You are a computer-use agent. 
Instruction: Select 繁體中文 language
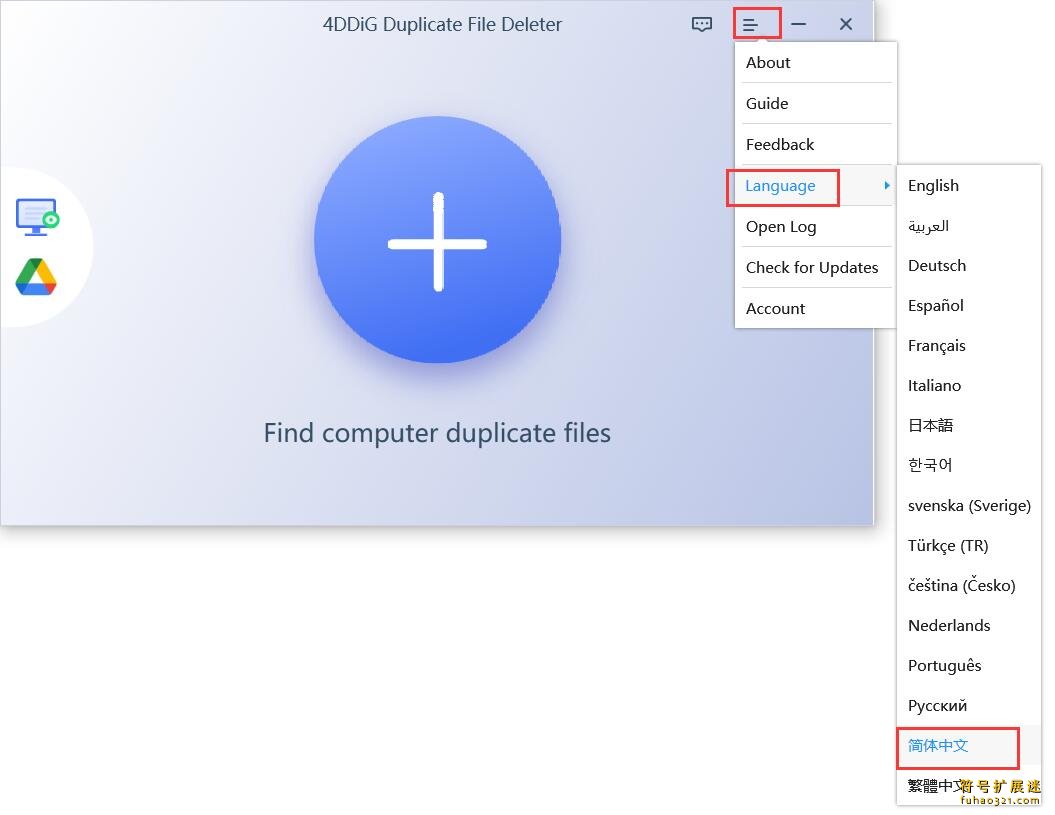pyautogui.click(x=969, y=785)
